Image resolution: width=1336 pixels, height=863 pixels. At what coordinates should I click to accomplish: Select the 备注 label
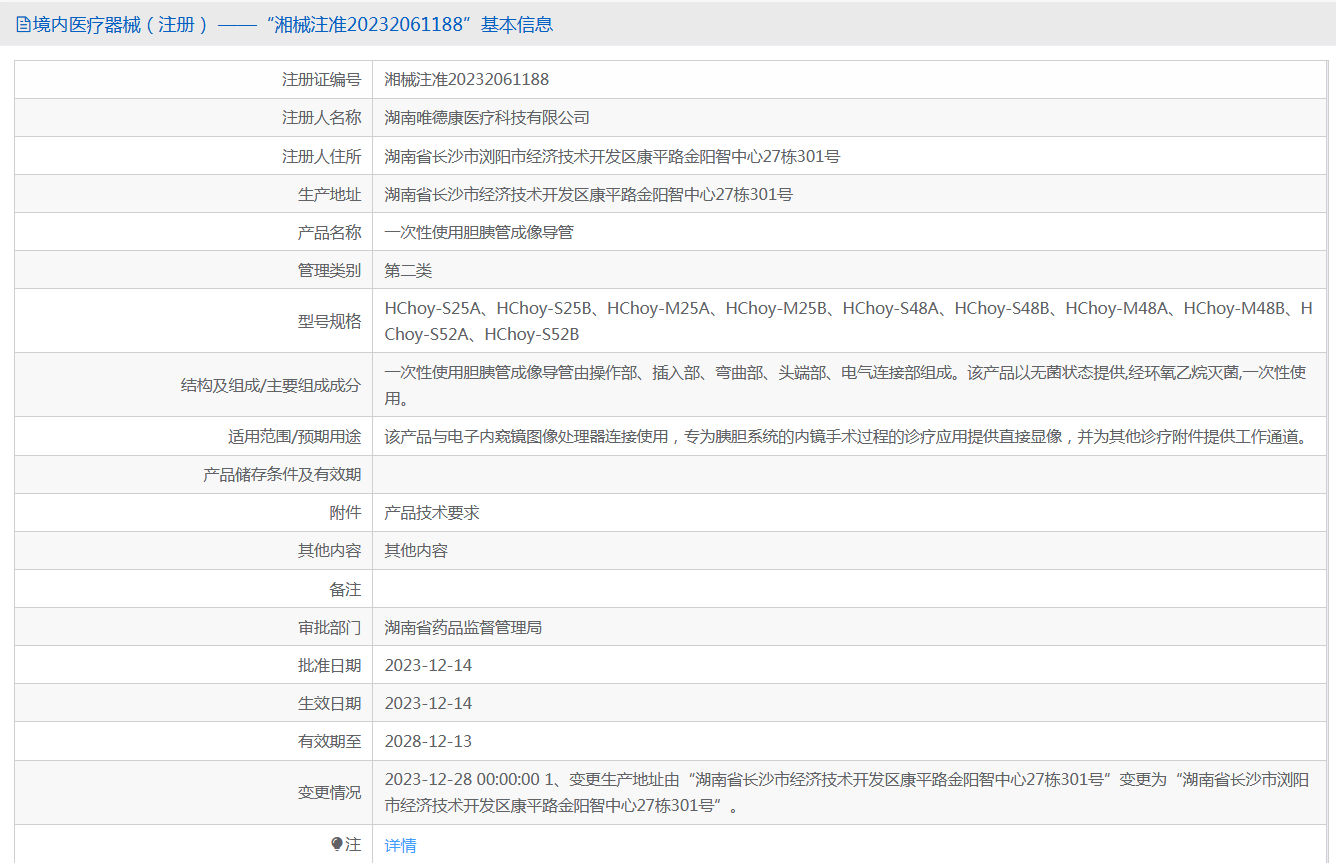[346, 590]
